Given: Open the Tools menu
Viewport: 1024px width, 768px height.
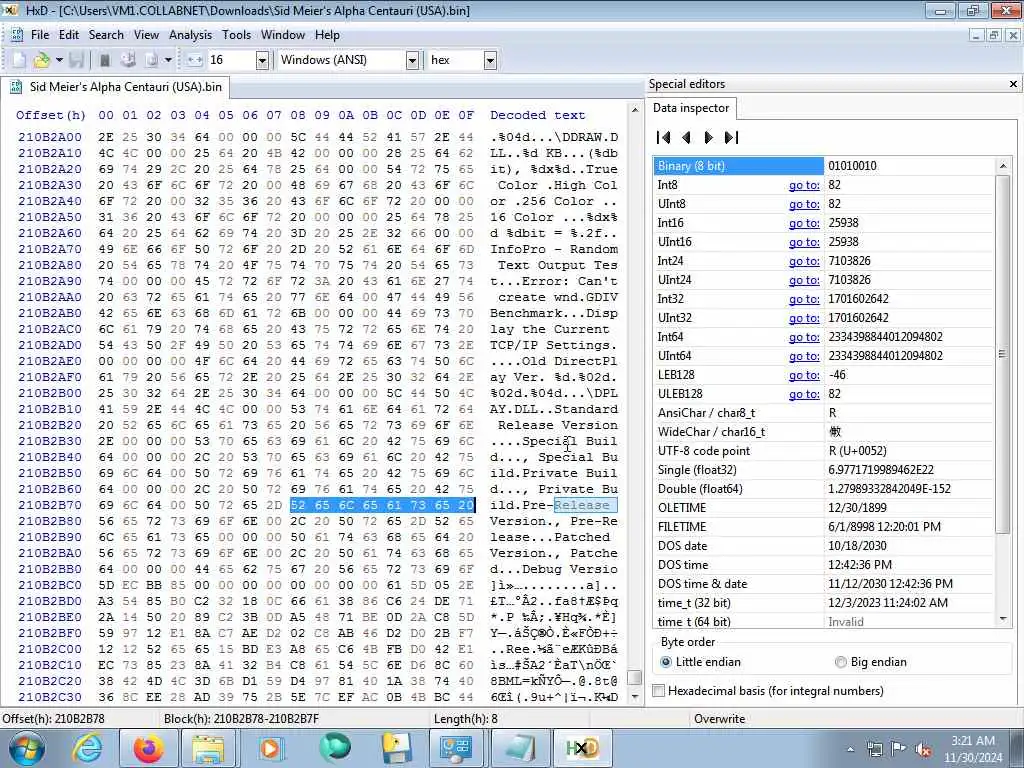Looking at the screenshot, I should tap(236, 35).
